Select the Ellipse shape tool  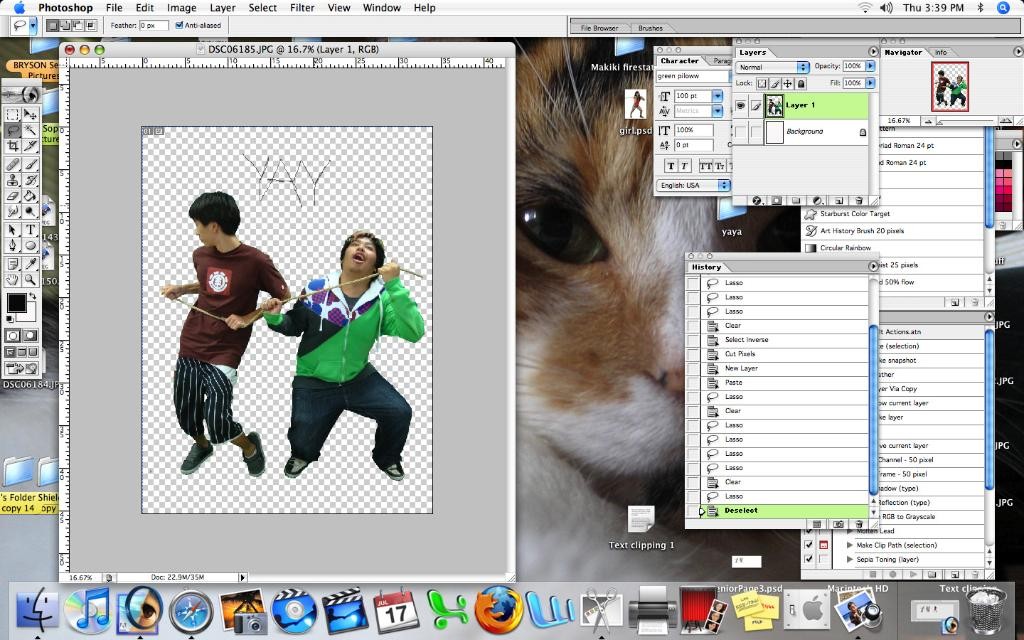tap(30, 246)
